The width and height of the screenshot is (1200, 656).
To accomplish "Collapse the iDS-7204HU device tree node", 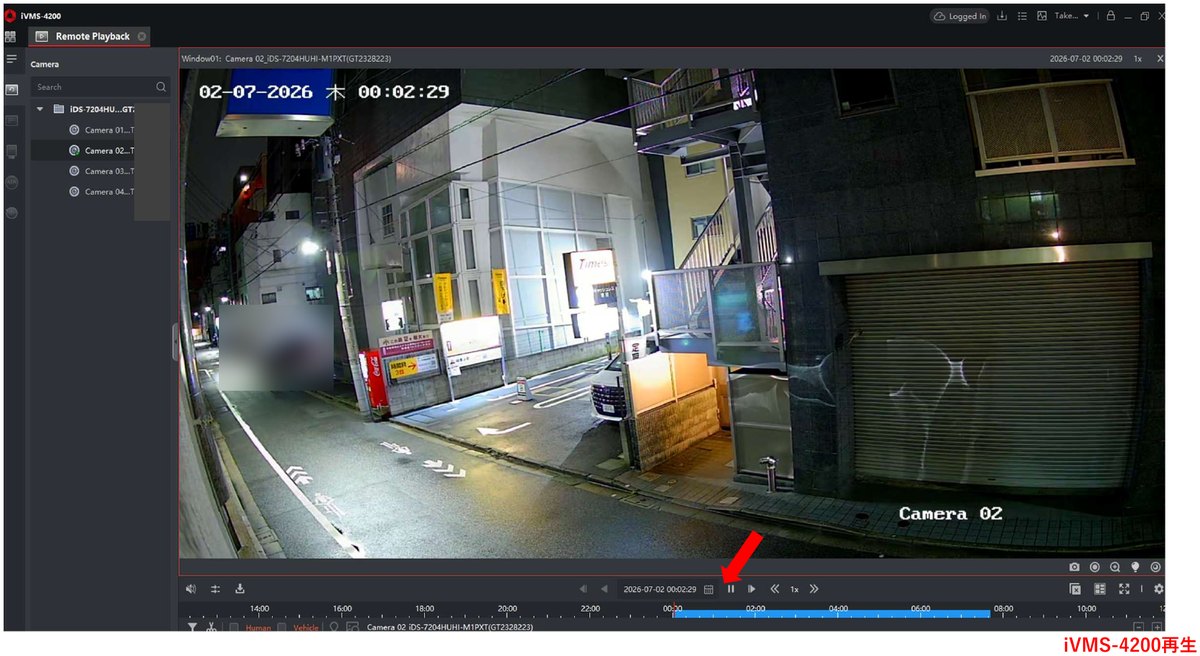I will 40,108.
